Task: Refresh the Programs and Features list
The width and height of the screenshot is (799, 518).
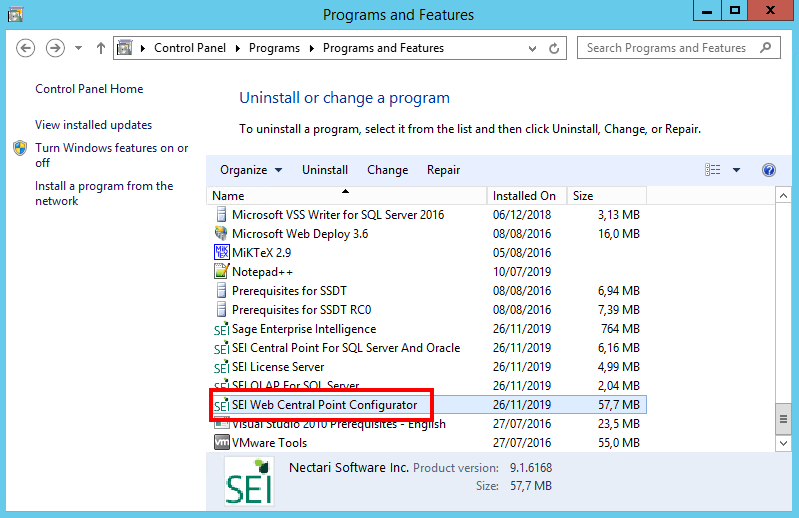Action: coord(558,48)
